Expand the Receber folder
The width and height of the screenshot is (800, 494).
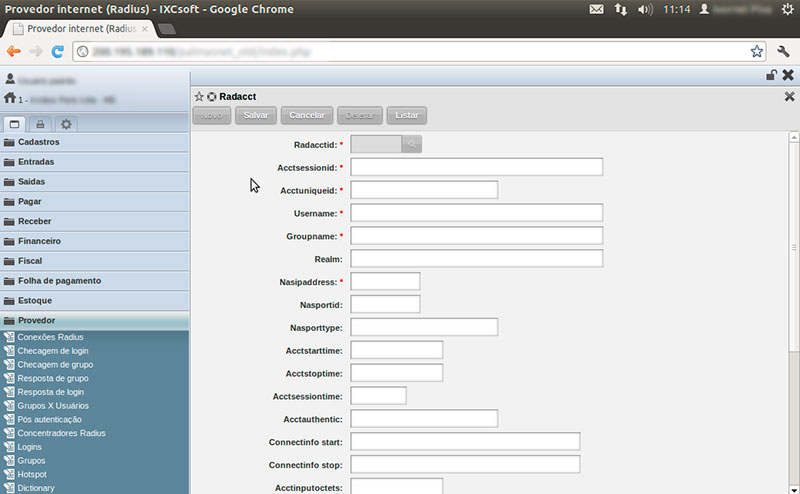(94, 221)
